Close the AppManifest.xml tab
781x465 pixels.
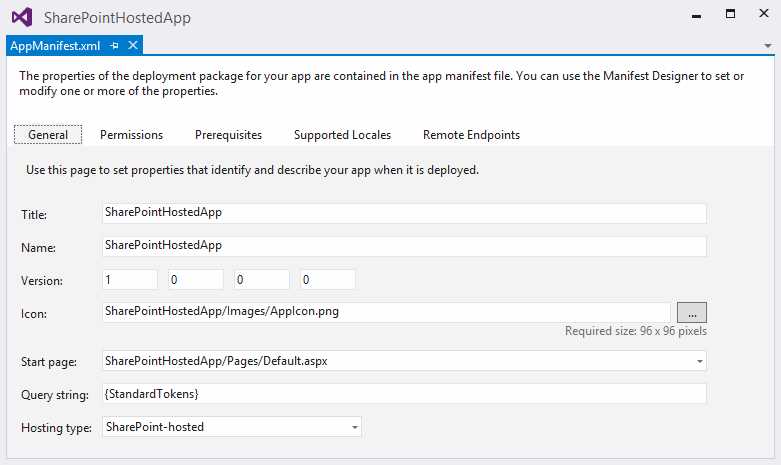(133, 45)
